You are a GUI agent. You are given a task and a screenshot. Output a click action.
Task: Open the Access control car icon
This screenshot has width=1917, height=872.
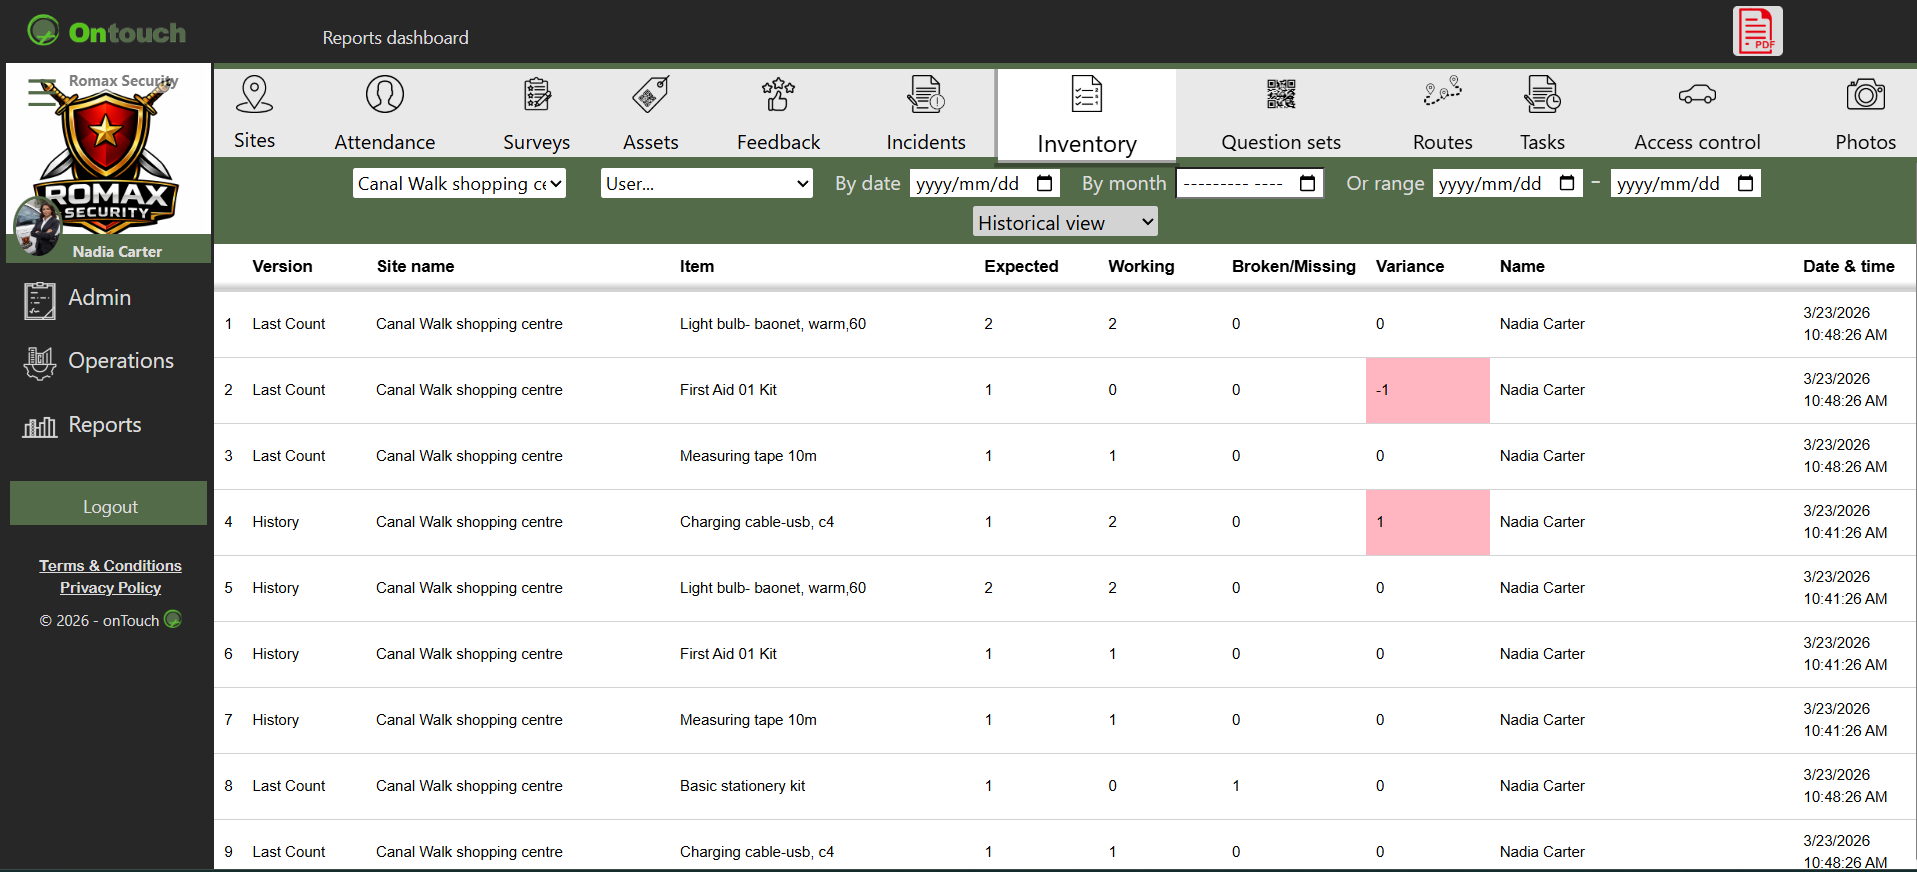tap(1696, 95)
